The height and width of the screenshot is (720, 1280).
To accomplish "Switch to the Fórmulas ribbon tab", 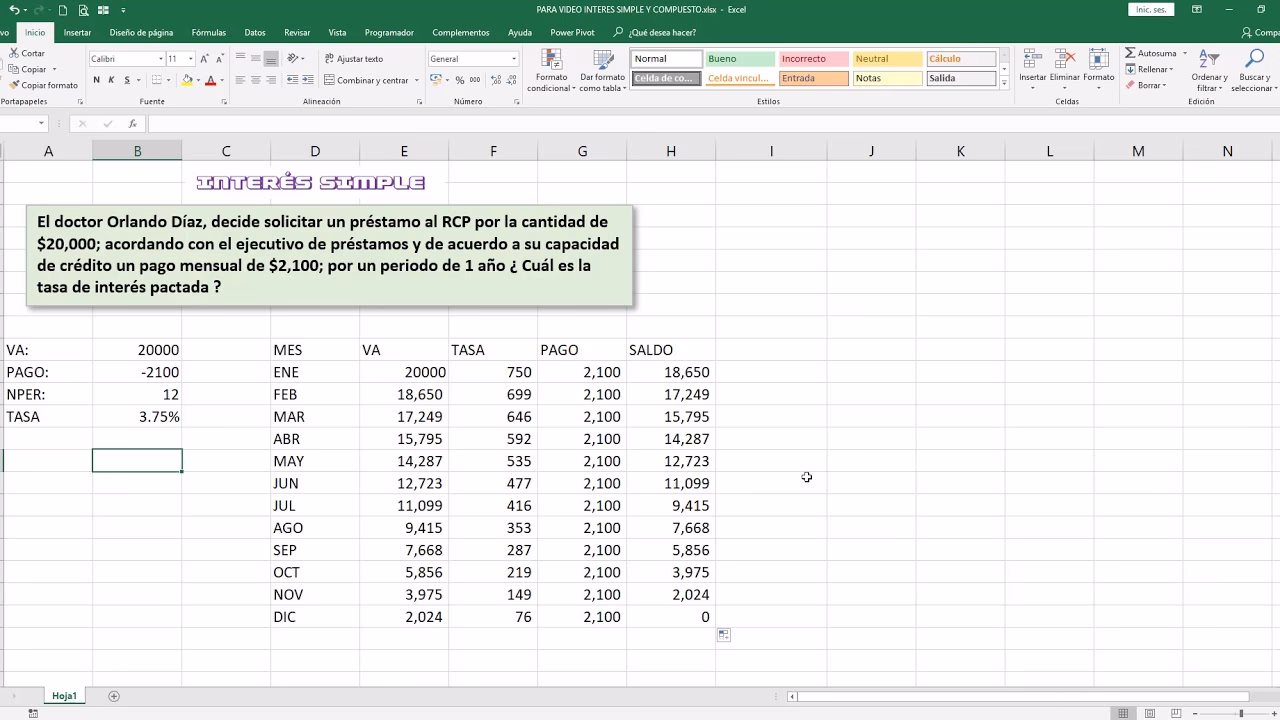I will [207, 32].
